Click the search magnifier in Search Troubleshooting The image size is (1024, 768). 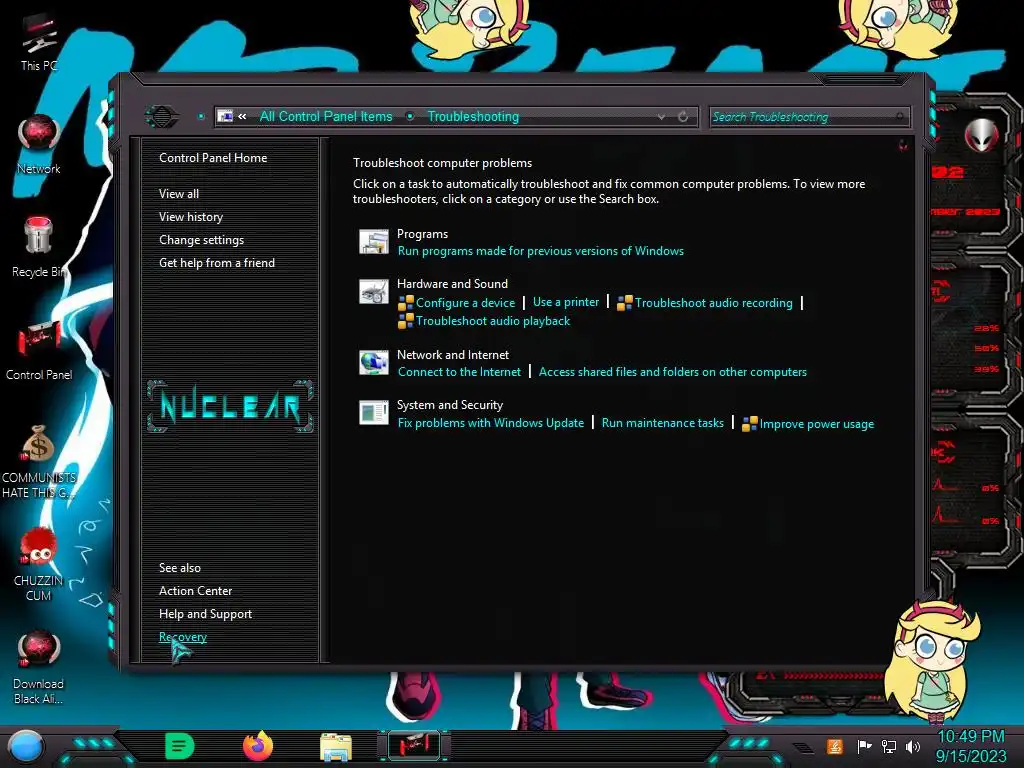pyautogui.click(x=900, y=117)
